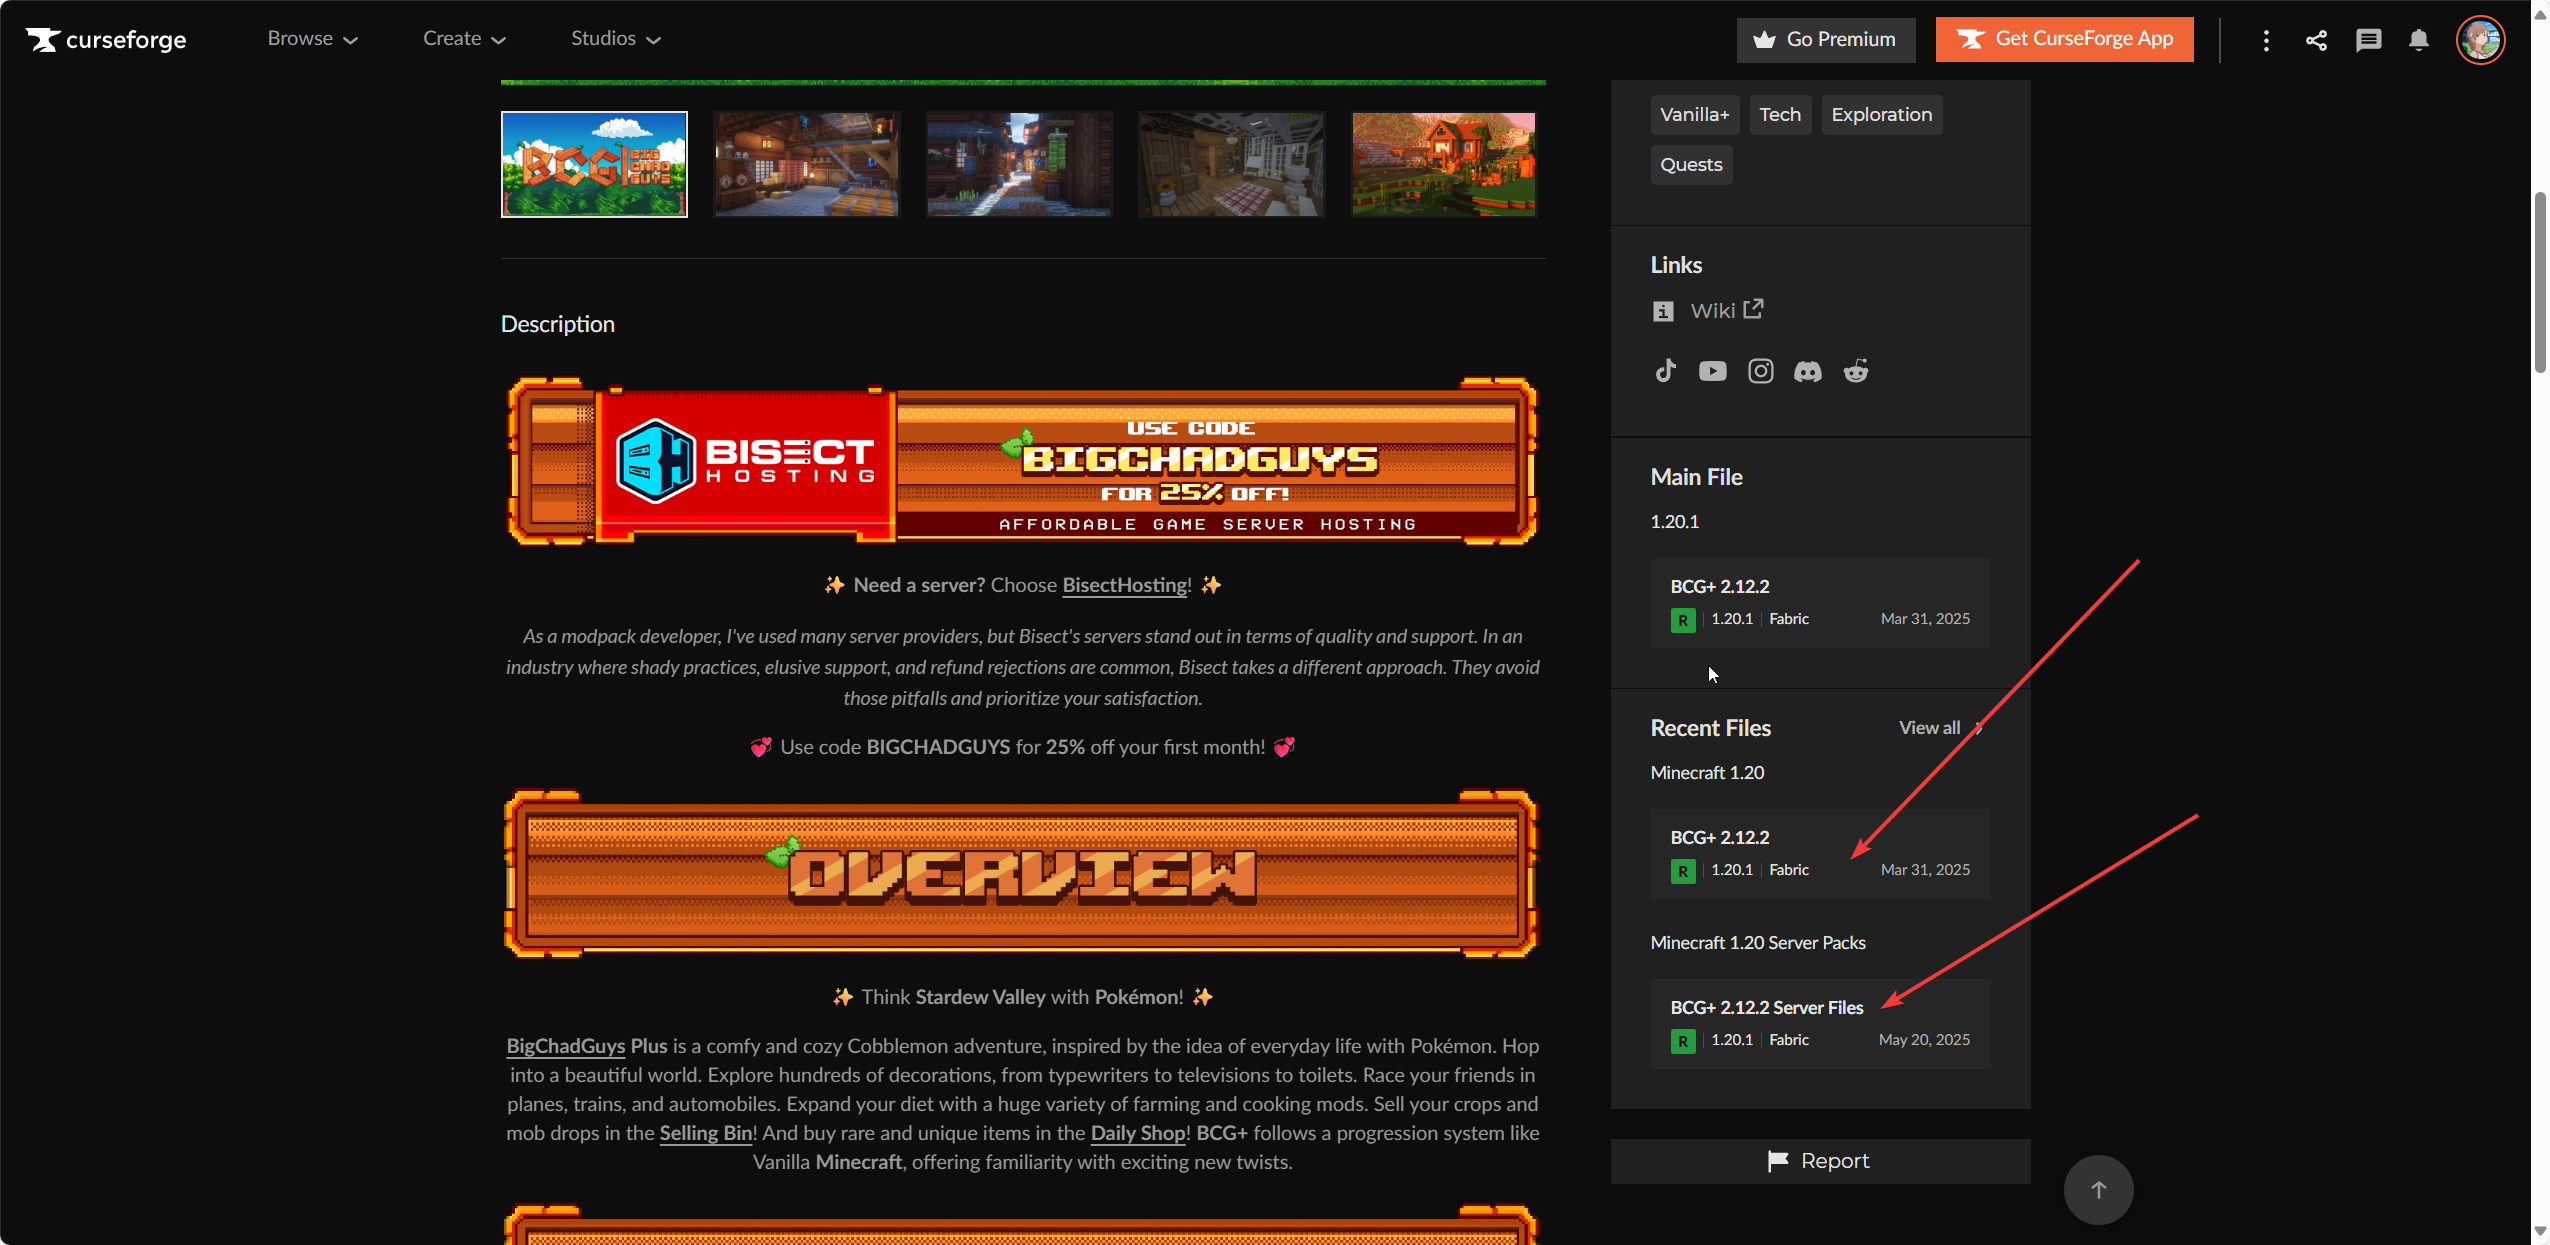Image resolution: width=2550 pixels, height=1245 pixels.
Task: Open the Daily Shop link
Action: pyautogui.click(x=1137, y=1133)
